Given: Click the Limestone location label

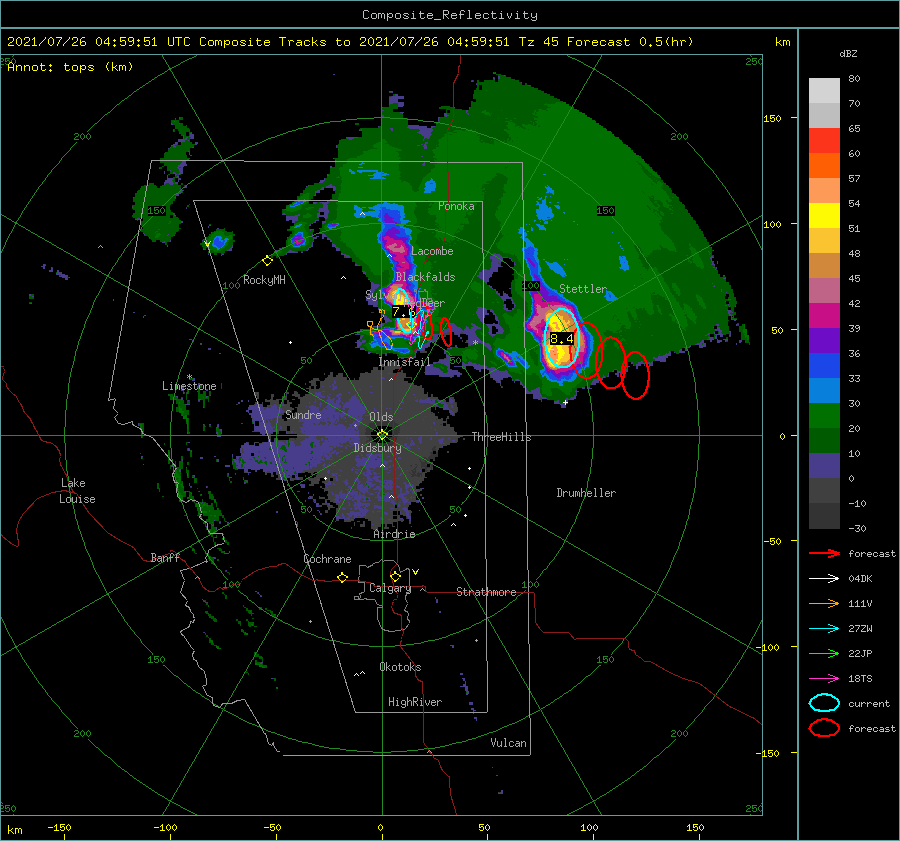Looking at the screenshot, I should [189, 386].
